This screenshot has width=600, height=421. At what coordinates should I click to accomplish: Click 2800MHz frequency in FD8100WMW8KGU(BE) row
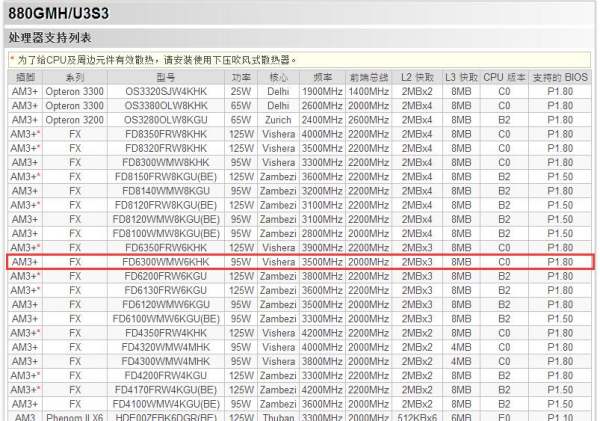322,233
